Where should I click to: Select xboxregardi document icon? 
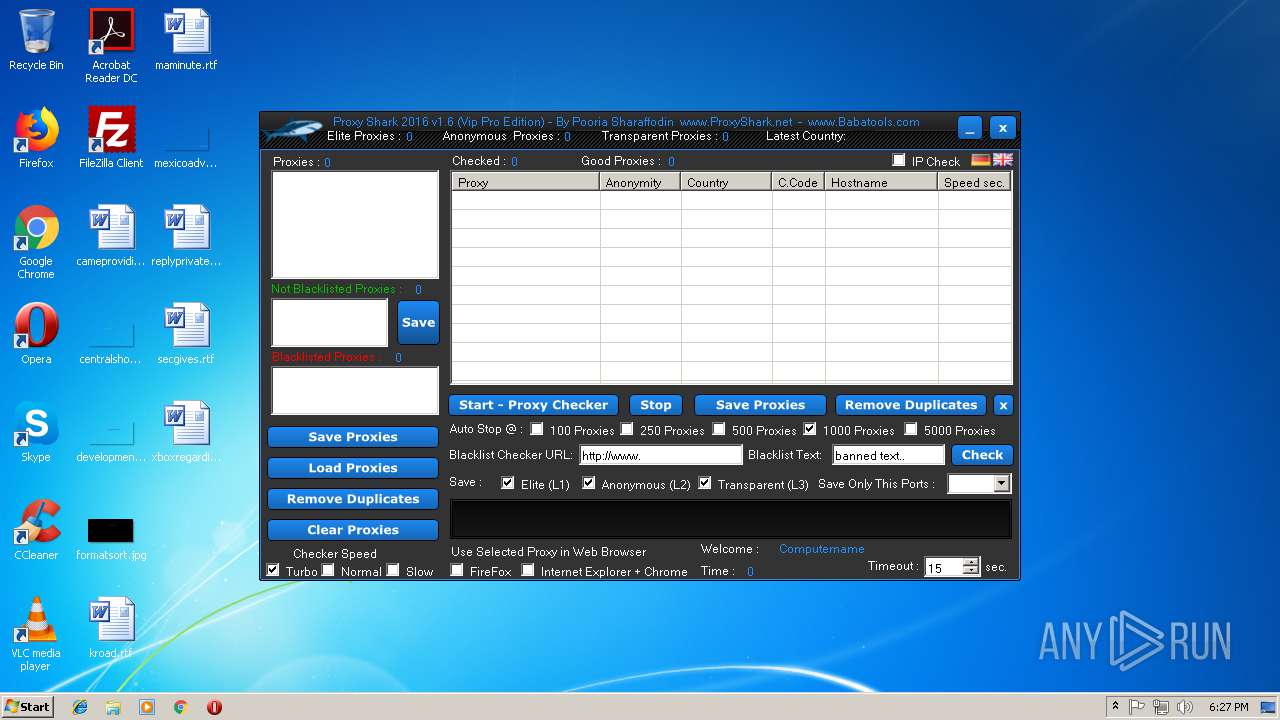pos(186,432)
